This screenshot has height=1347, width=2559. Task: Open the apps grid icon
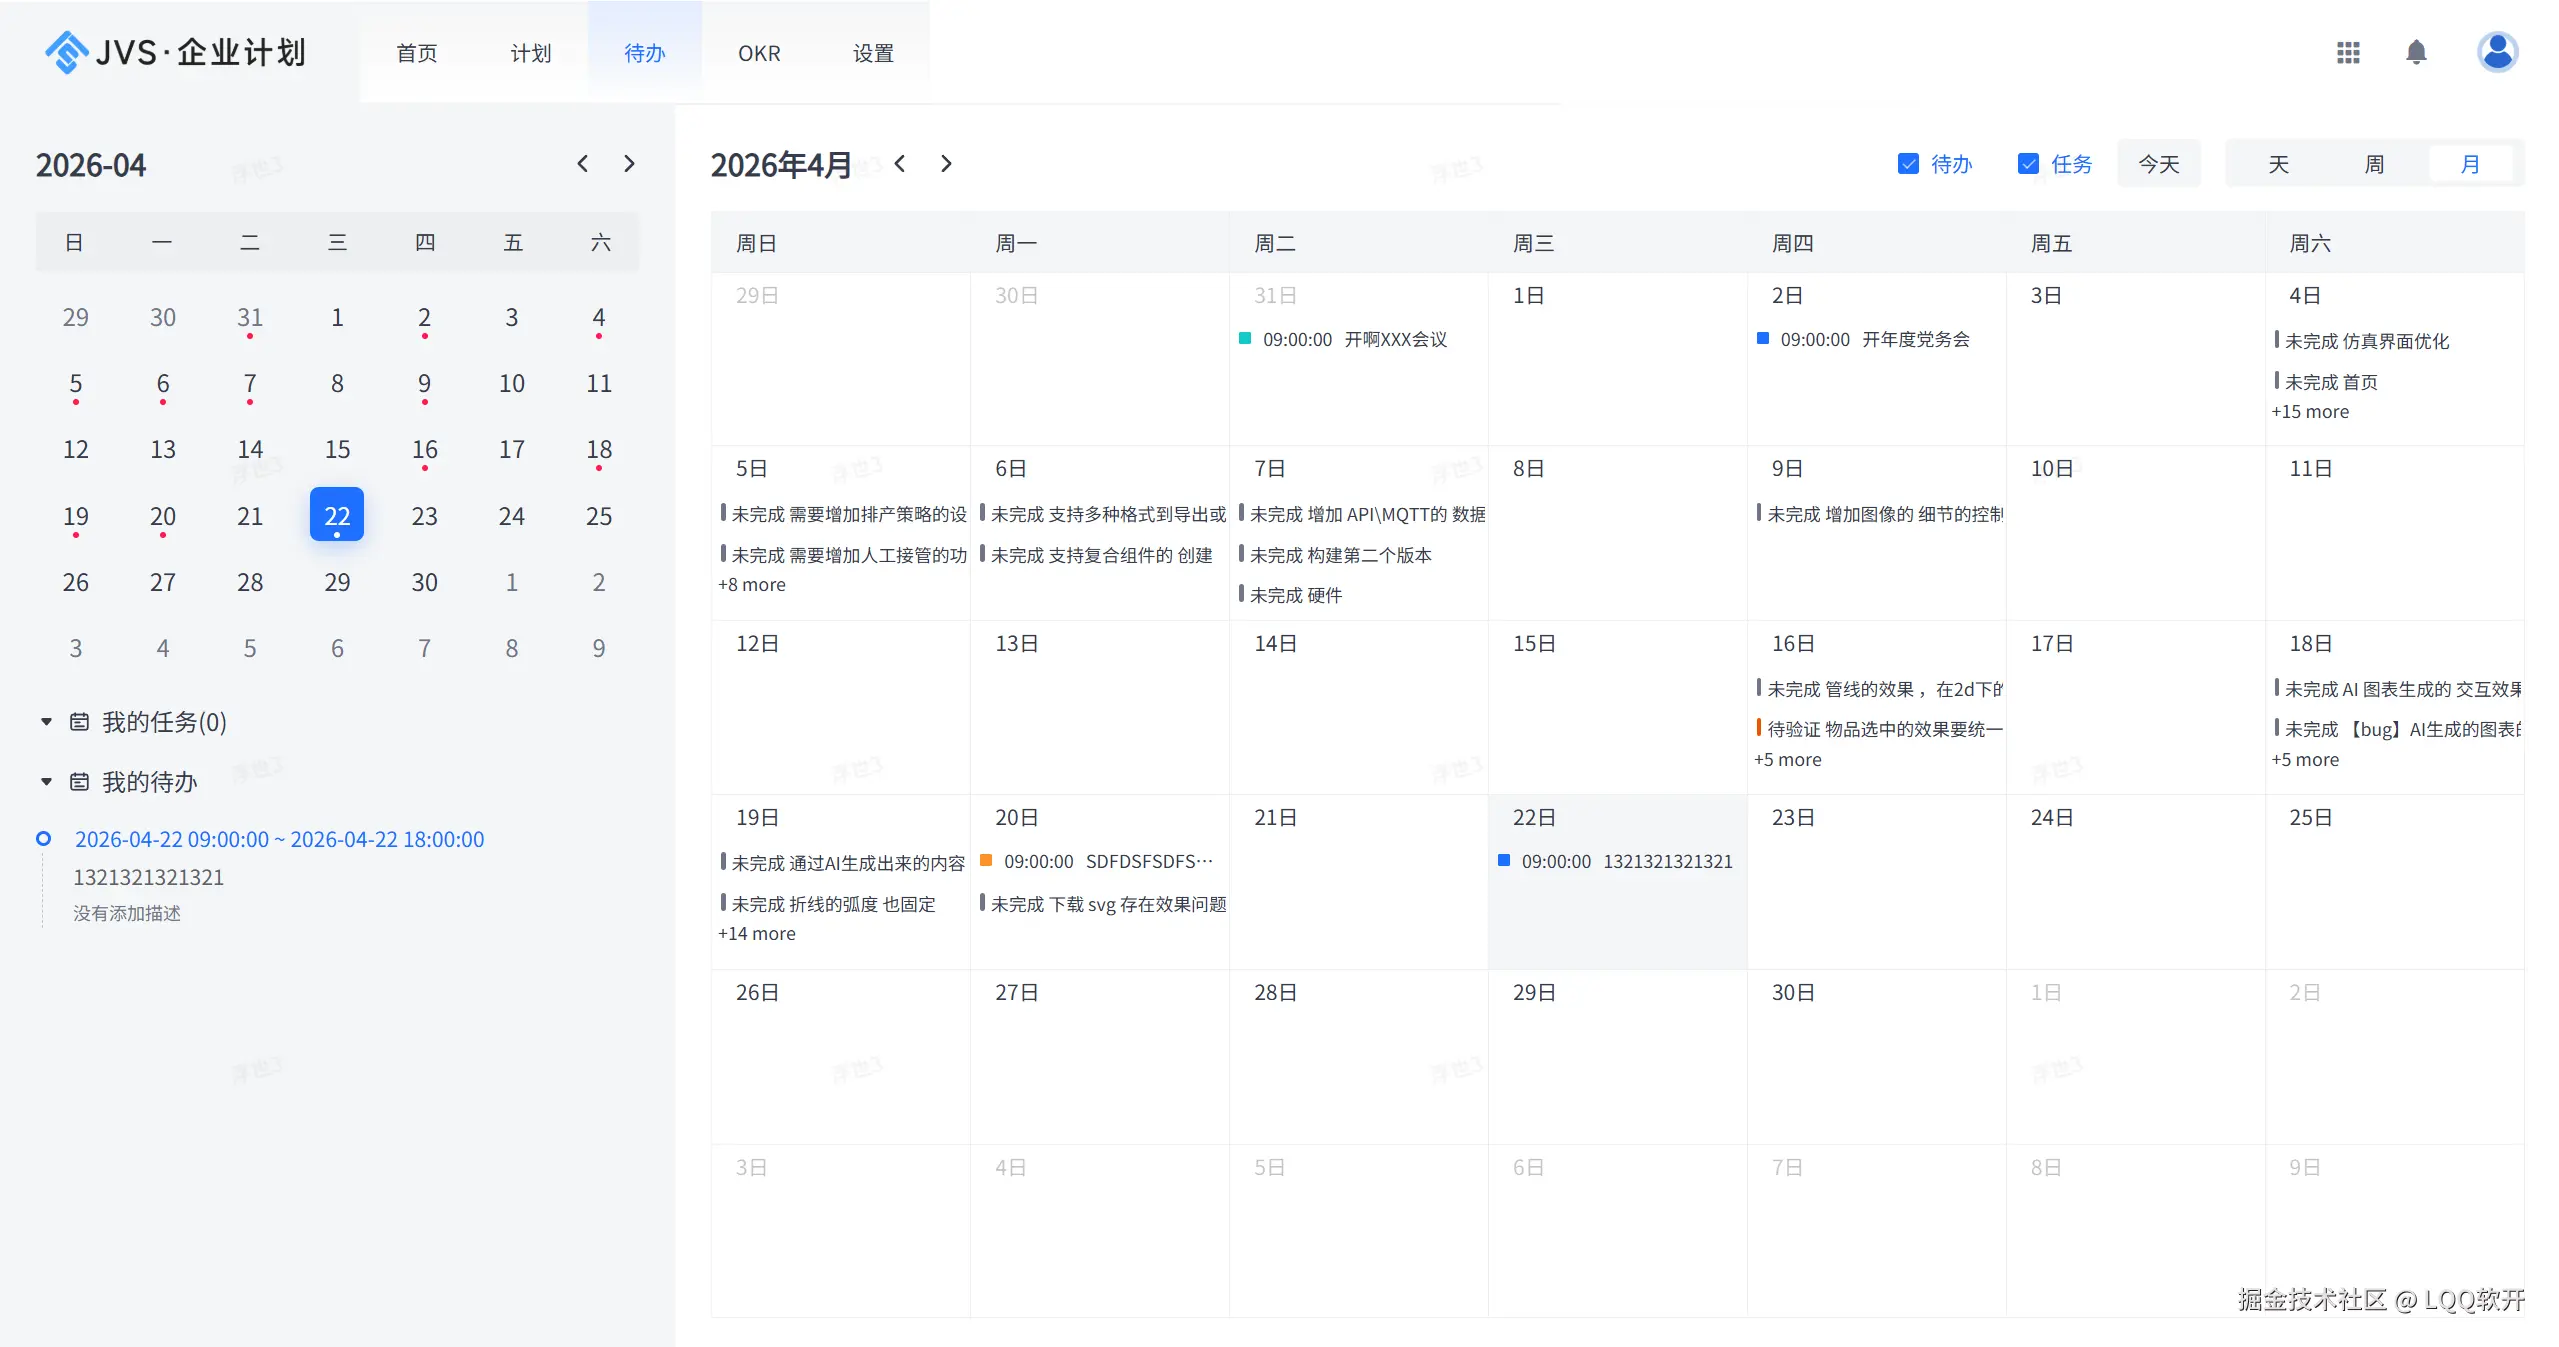point(2347,53)
